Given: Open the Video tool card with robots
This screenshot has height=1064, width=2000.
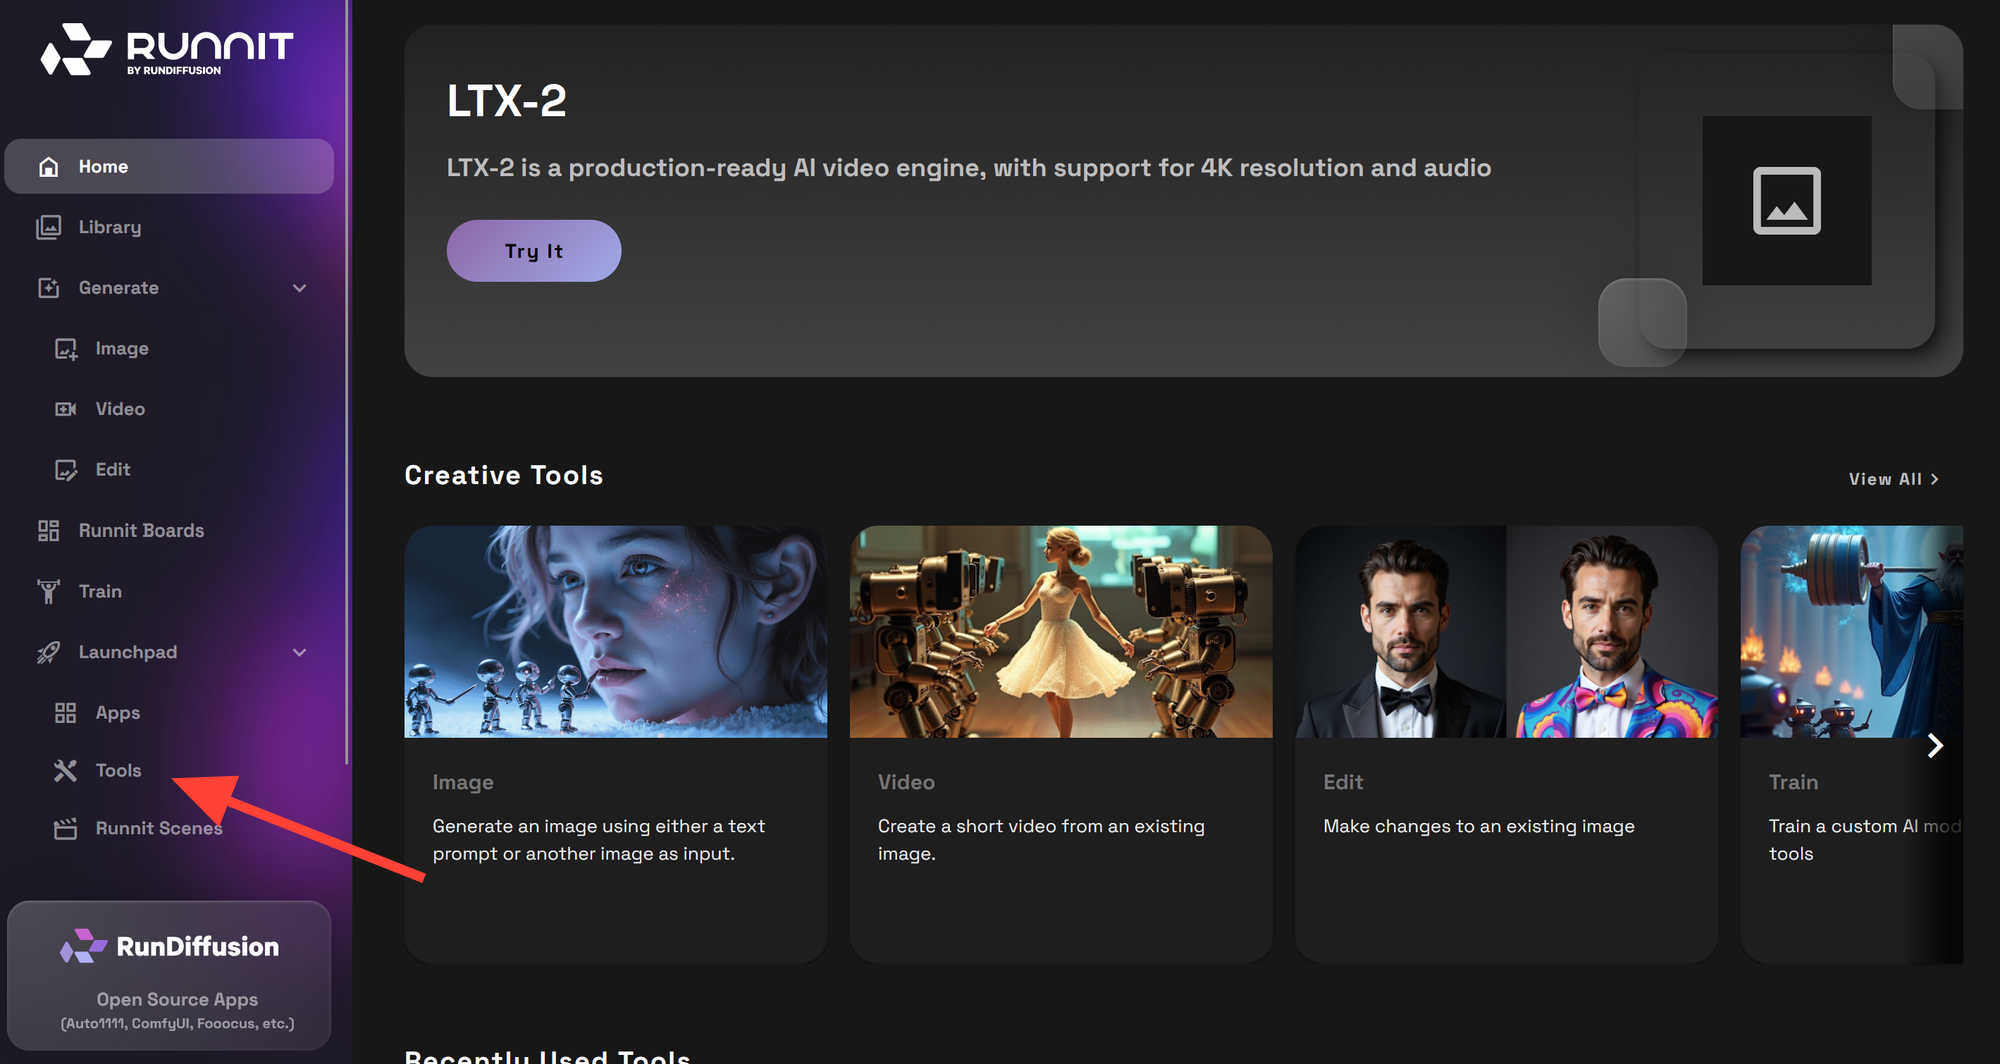Looking at the screenshot, I should (1060, 632).
